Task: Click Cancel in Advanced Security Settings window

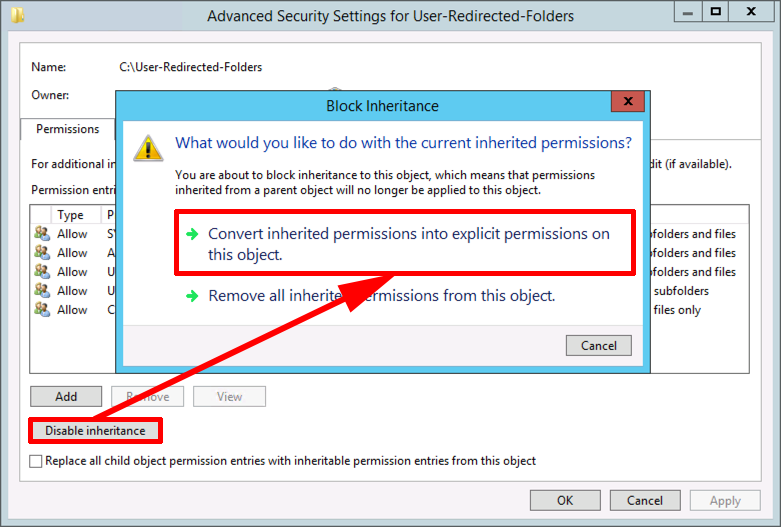Action: [x=645, y=501]
